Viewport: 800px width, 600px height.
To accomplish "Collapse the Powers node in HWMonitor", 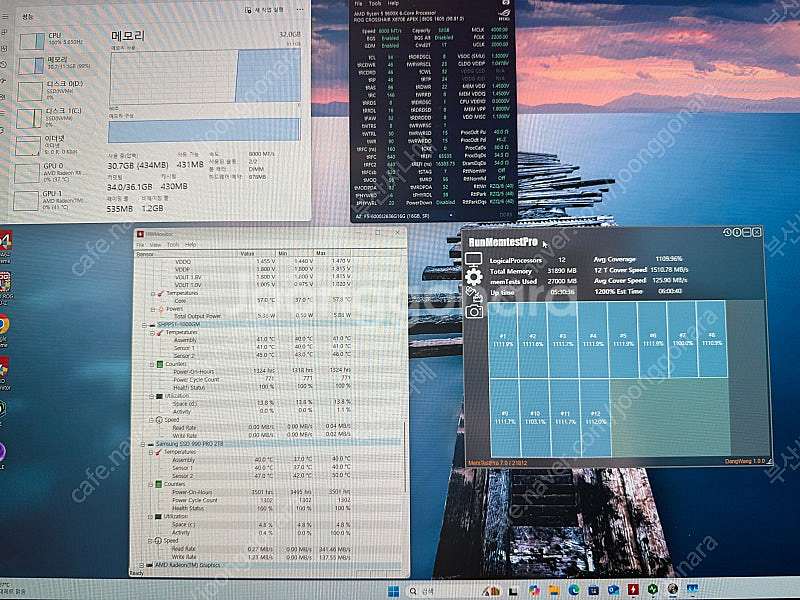I will [153, 309].
